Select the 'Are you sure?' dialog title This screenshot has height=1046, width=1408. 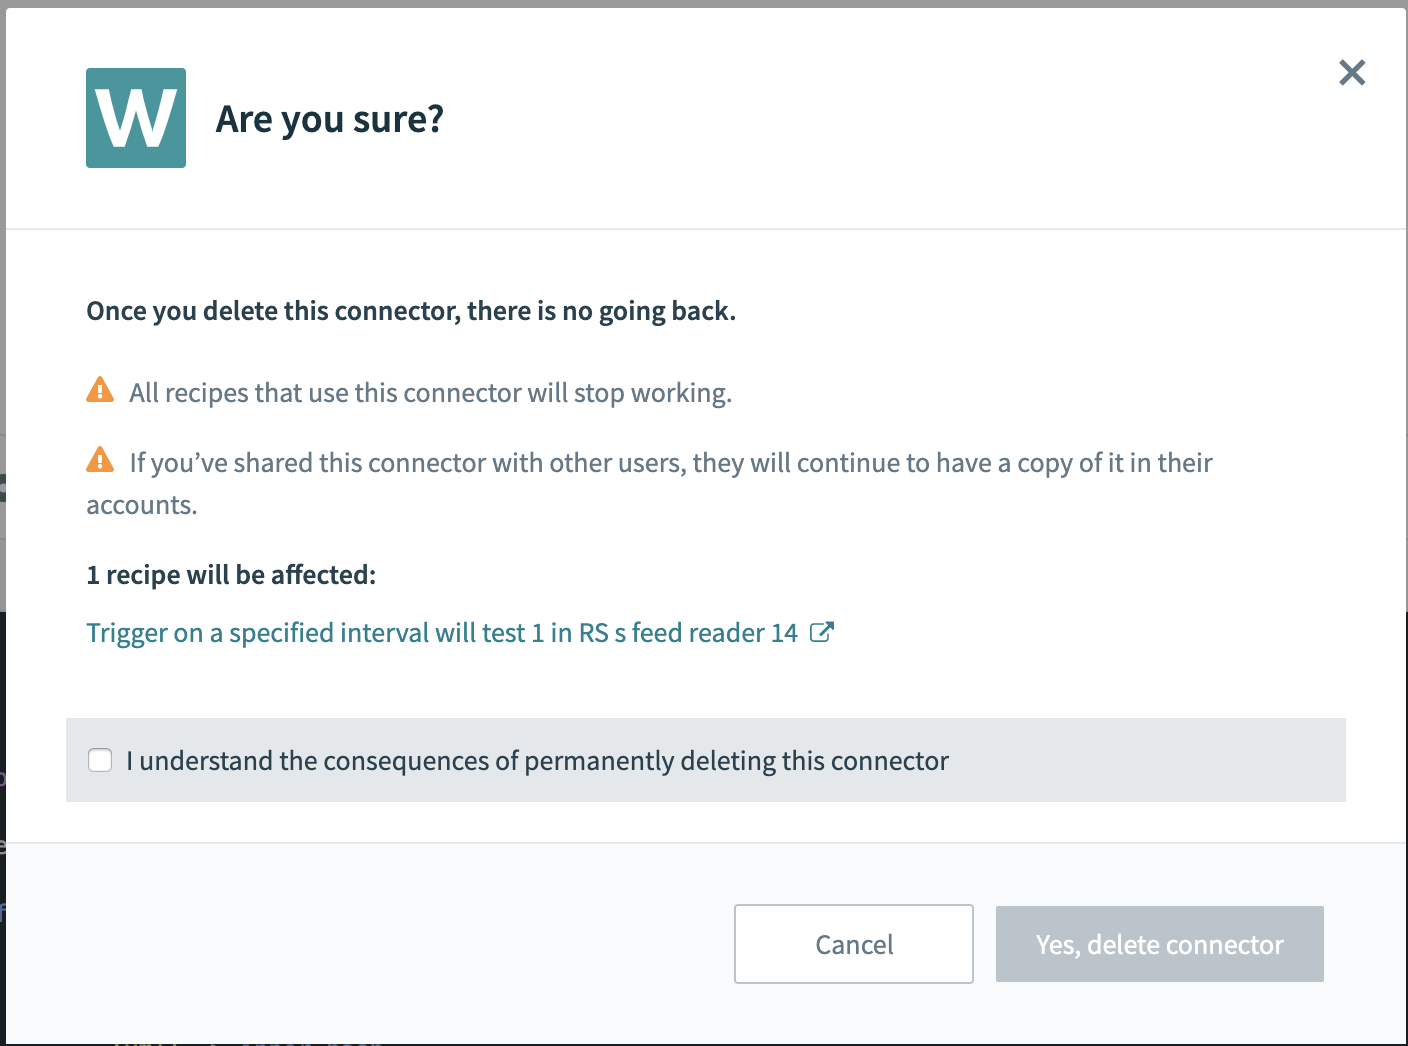tap(330, 118)
